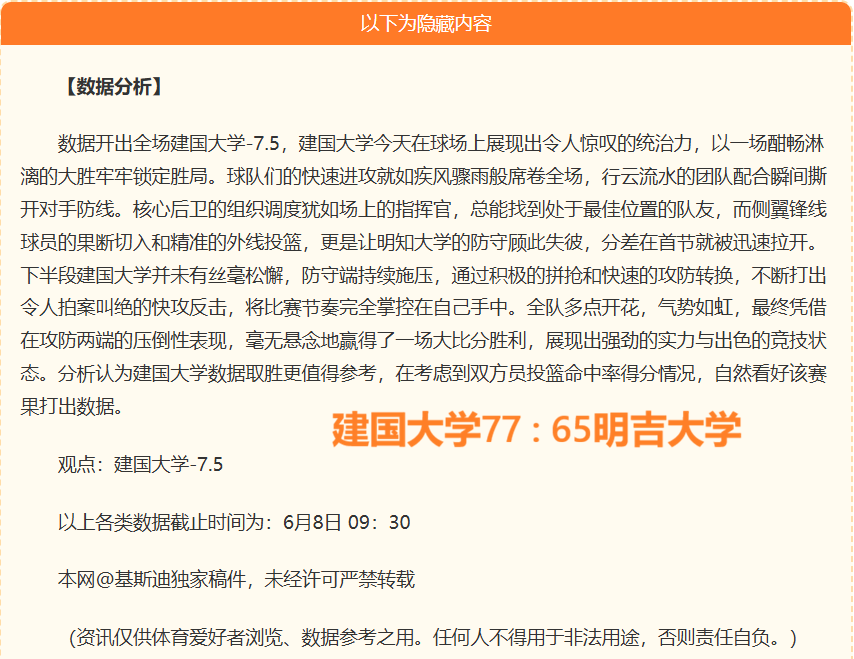Click the paragraph line starting "球员的果断切入"

[x=419, y=242]
